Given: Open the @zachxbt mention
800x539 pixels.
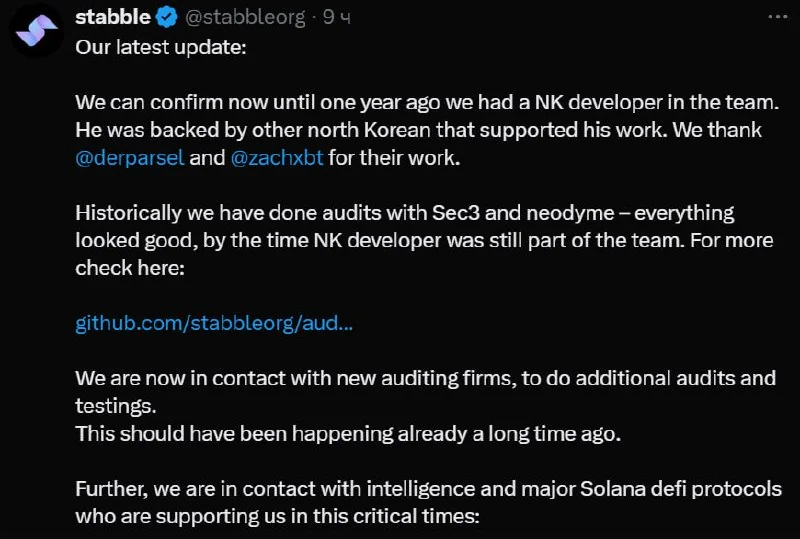Looking at the screenshot, I should coord(277,158).
